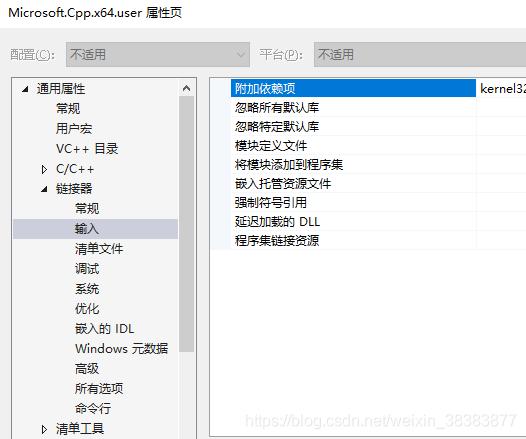Select 常规 under 链接器
This screenshot has width=526, height=439.
coord(87,209)
